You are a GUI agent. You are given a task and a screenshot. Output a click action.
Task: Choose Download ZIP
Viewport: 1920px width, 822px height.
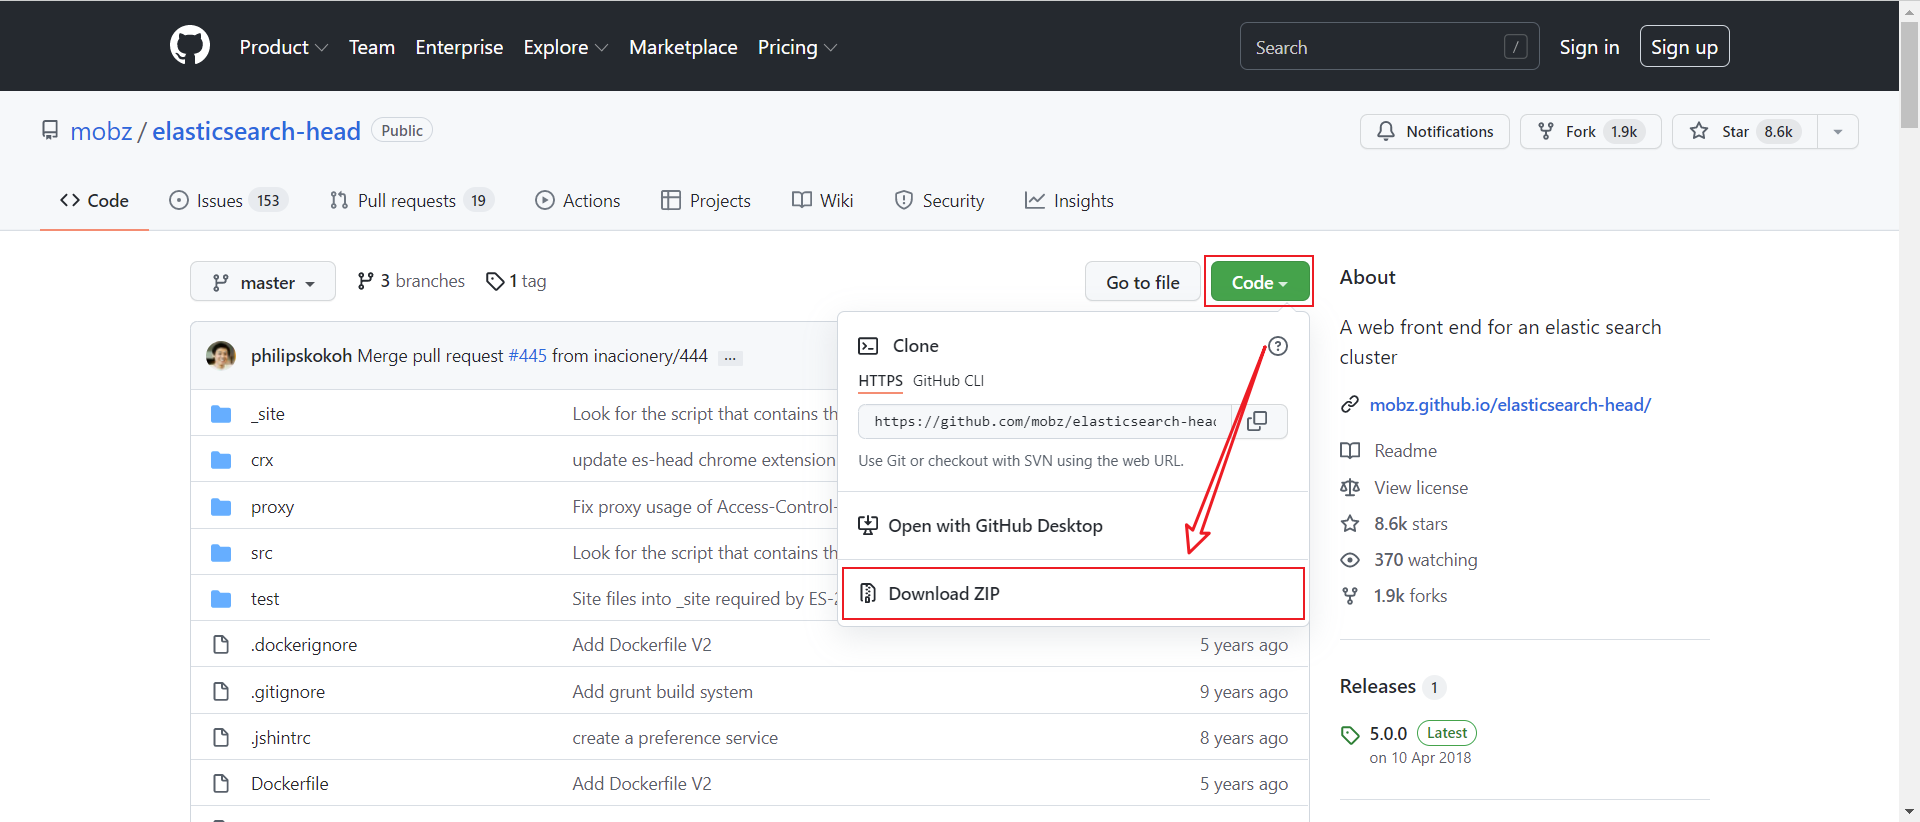pyautogui.click(x=1073, y=594)
